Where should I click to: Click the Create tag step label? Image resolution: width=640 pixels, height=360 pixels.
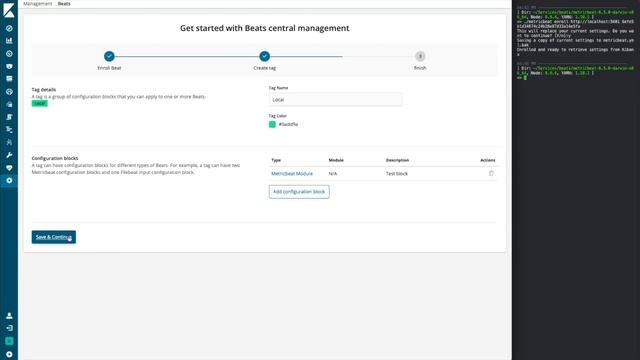(x=264, y=68)
